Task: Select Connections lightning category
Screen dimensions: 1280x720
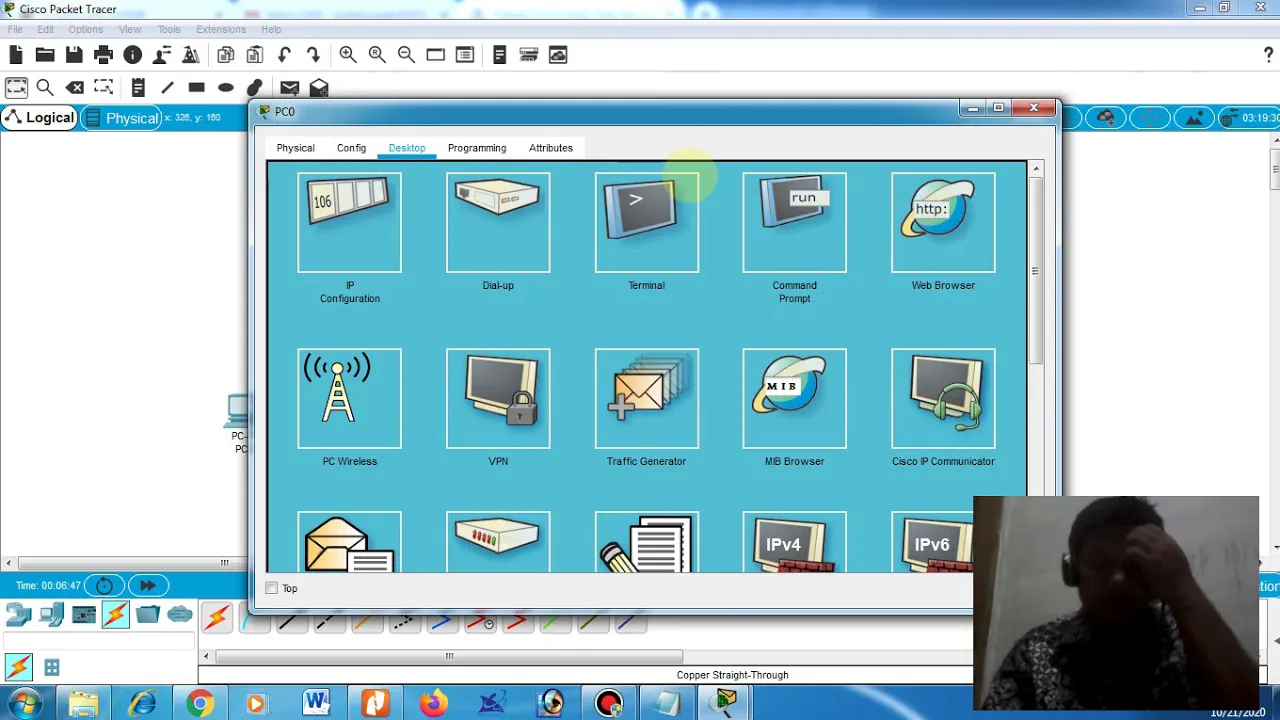Action: (115, 614)
